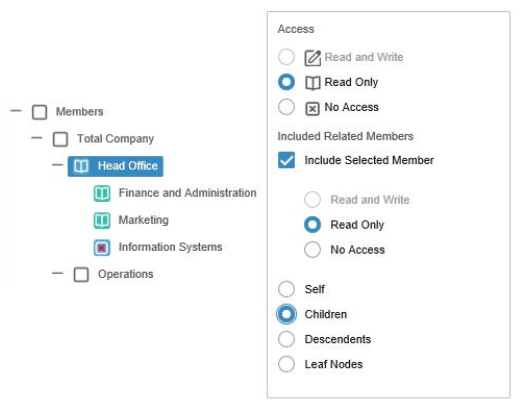Viewport: 521px width, 408px height.
Task: Select No Access under Include Selected Member
Action: click(312, 250)
